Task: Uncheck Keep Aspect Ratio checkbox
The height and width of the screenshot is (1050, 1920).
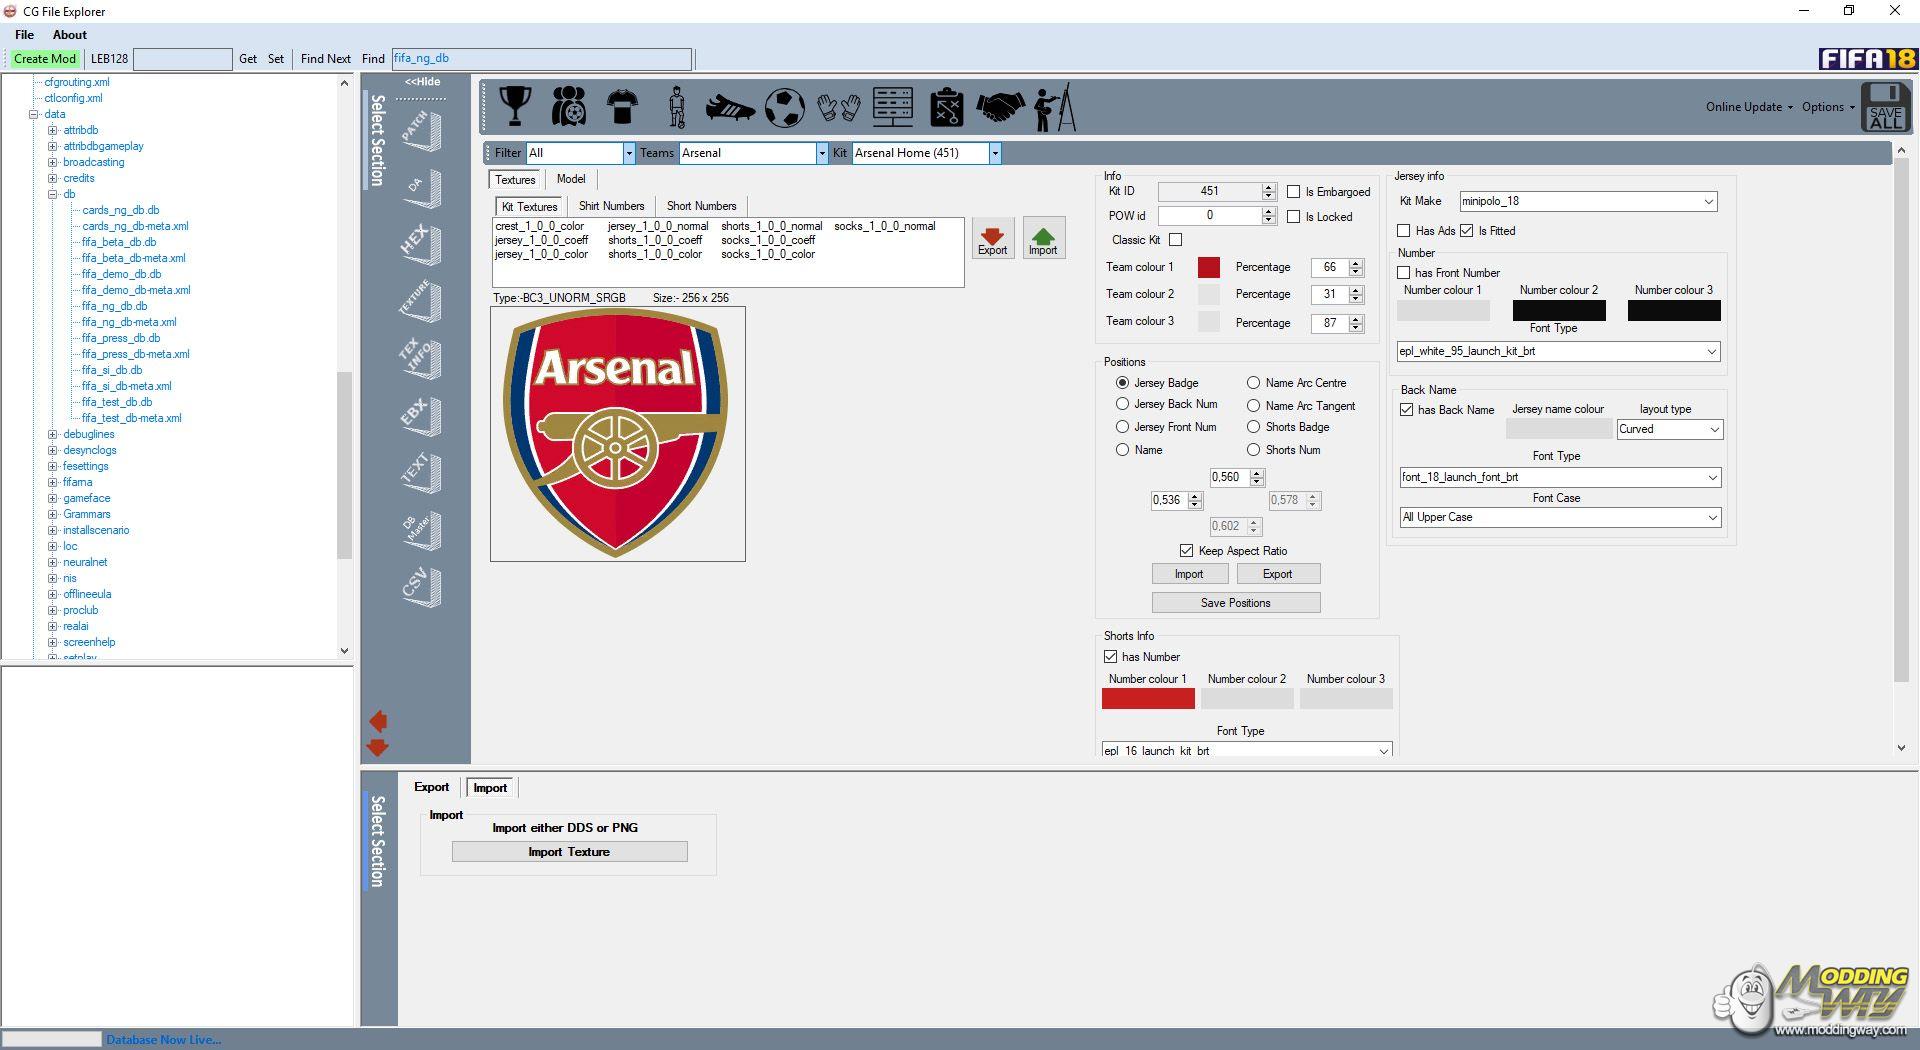Action: 1186,551
